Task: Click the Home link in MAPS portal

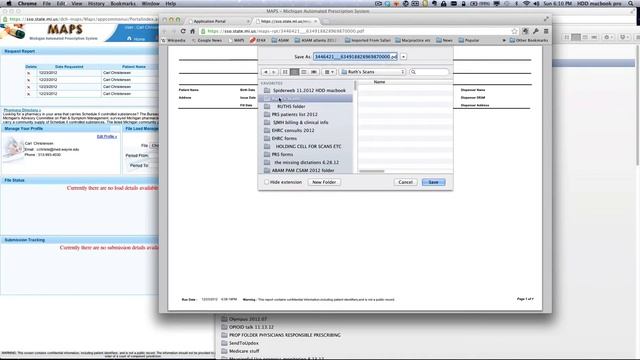Action: click(x=136, y=39)
